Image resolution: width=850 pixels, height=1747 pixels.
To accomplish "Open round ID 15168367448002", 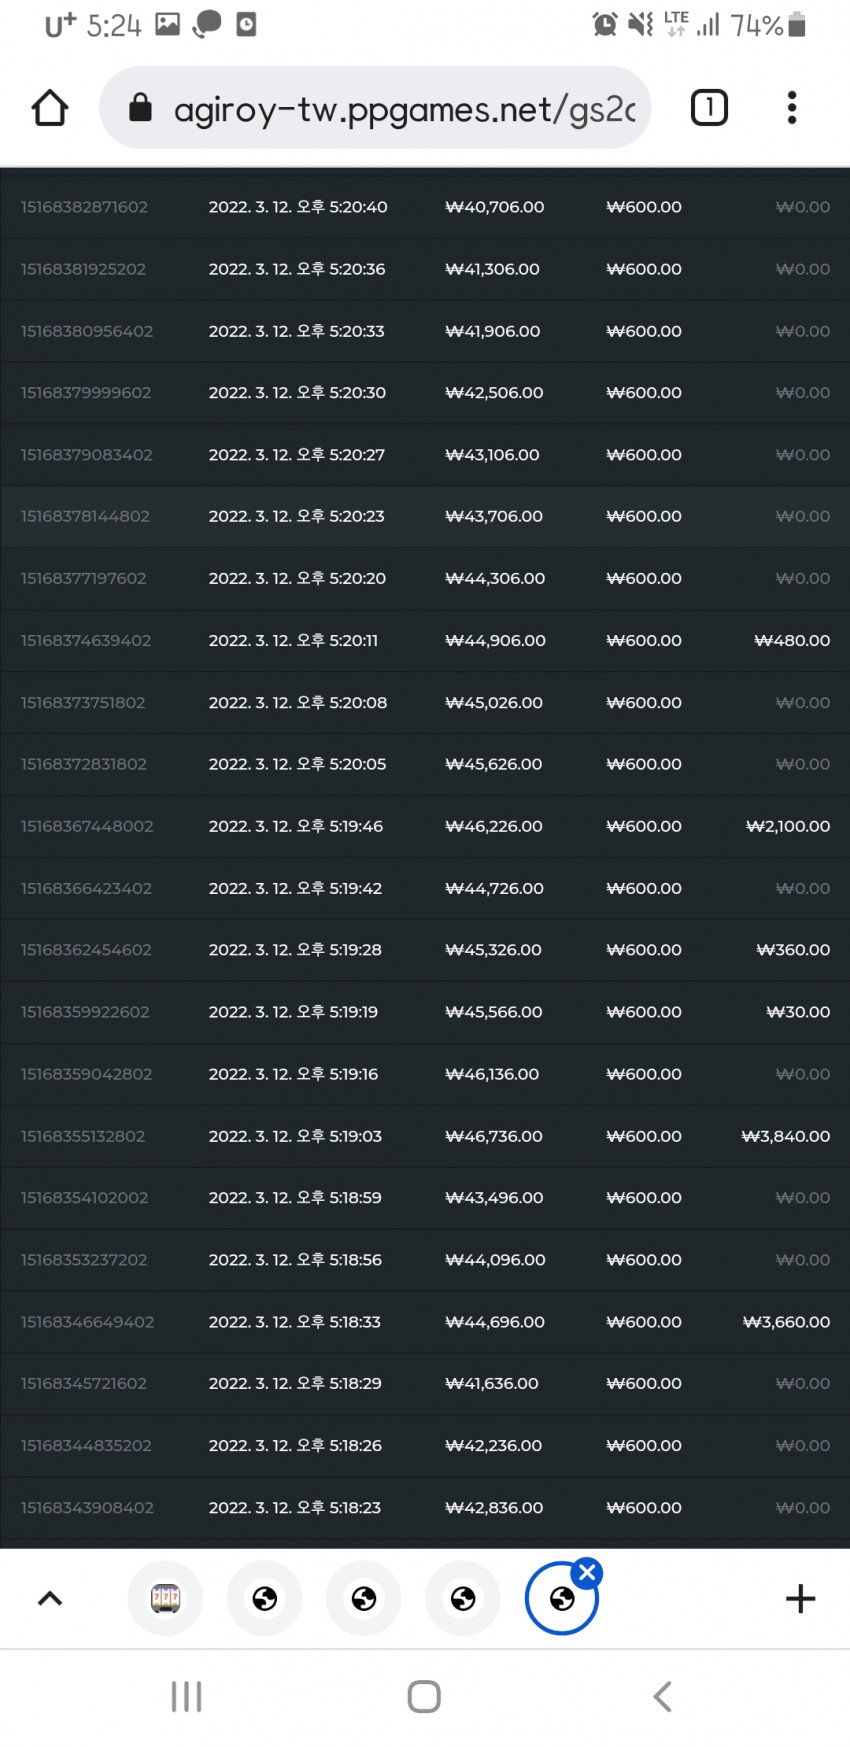I will tap(87, 826).
